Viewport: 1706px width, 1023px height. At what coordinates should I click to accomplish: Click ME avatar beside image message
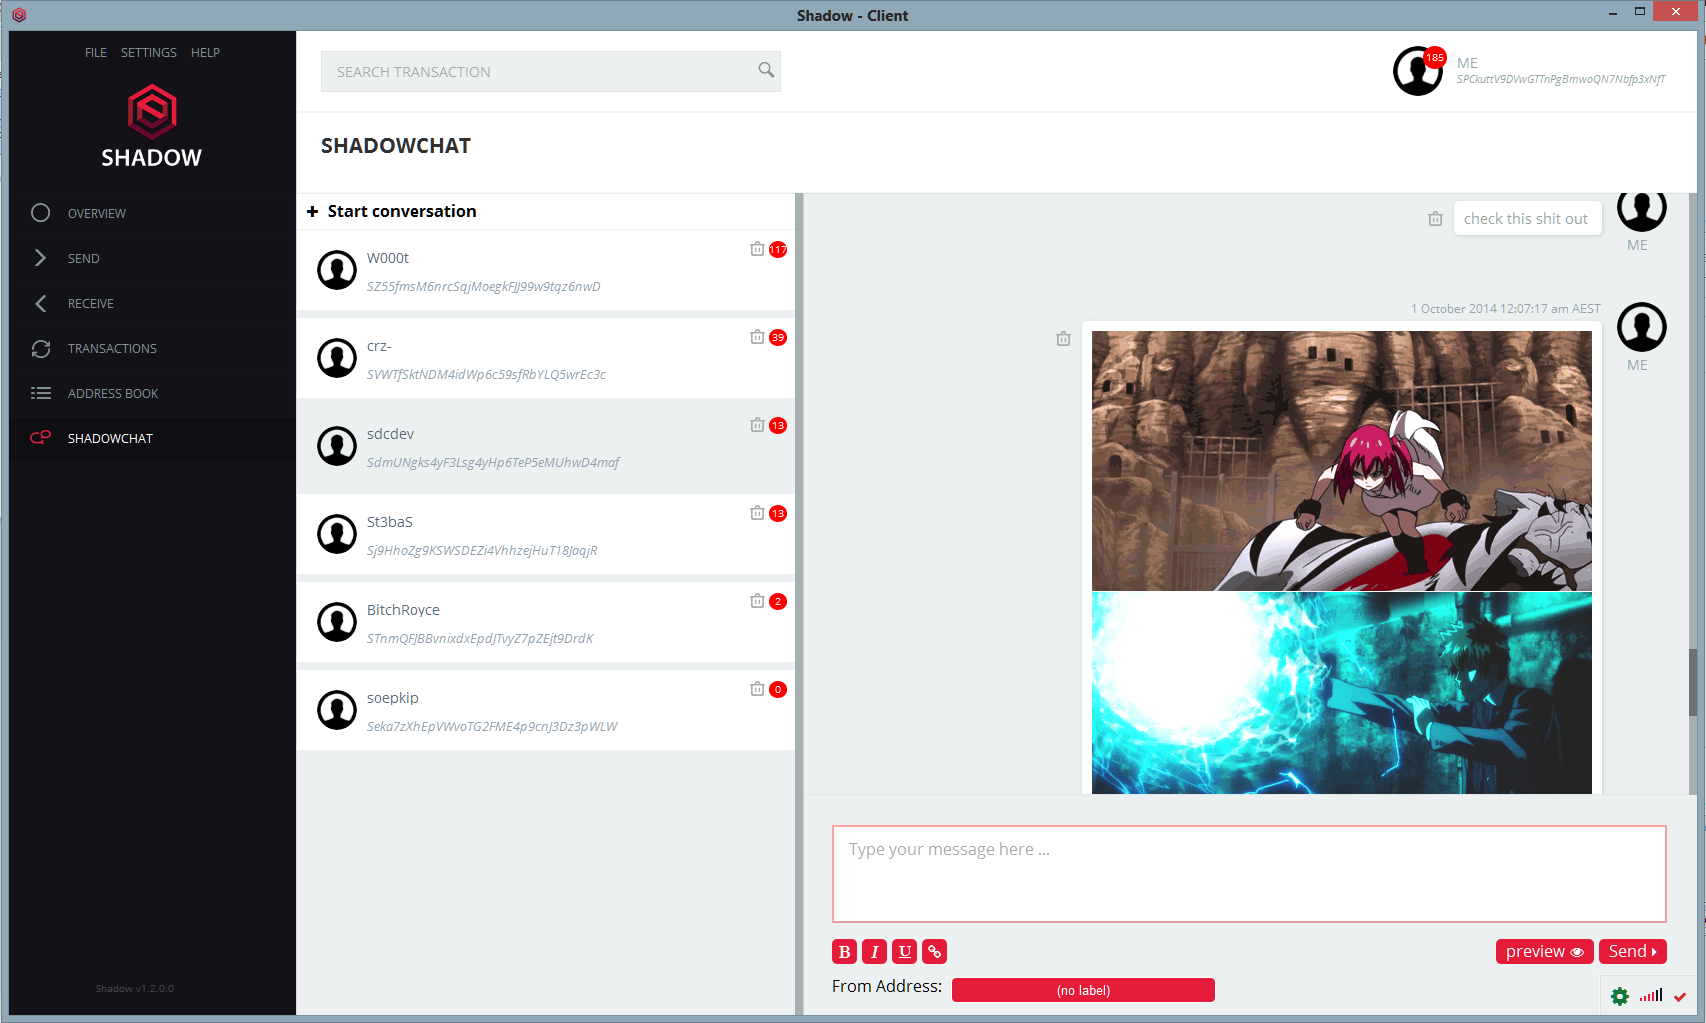(1641, 327)
